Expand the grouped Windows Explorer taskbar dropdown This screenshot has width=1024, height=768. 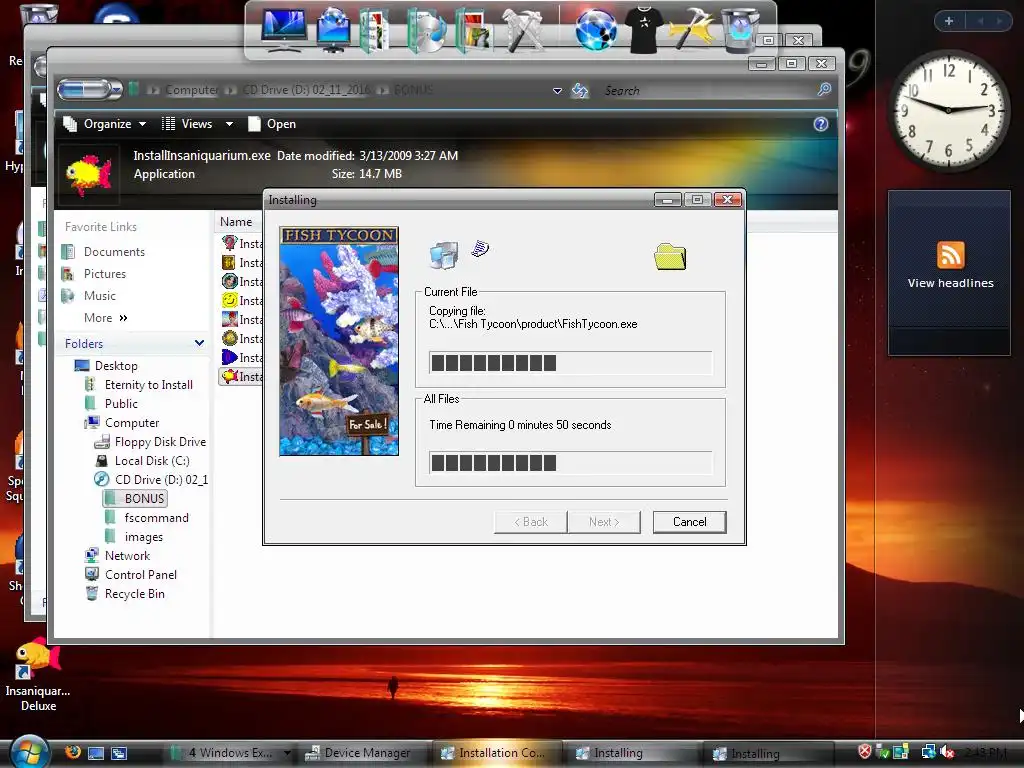coord(287,753)
